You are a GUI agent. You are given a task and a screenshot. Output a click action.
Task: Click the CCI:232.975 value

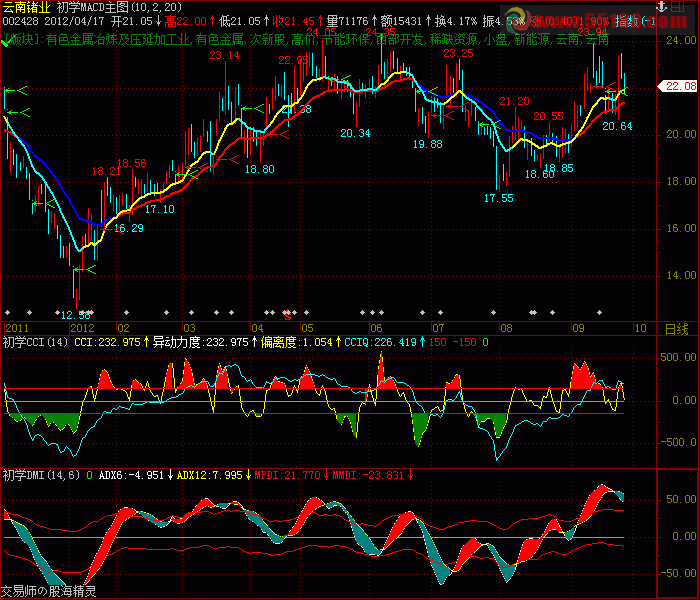click(107, 342)
